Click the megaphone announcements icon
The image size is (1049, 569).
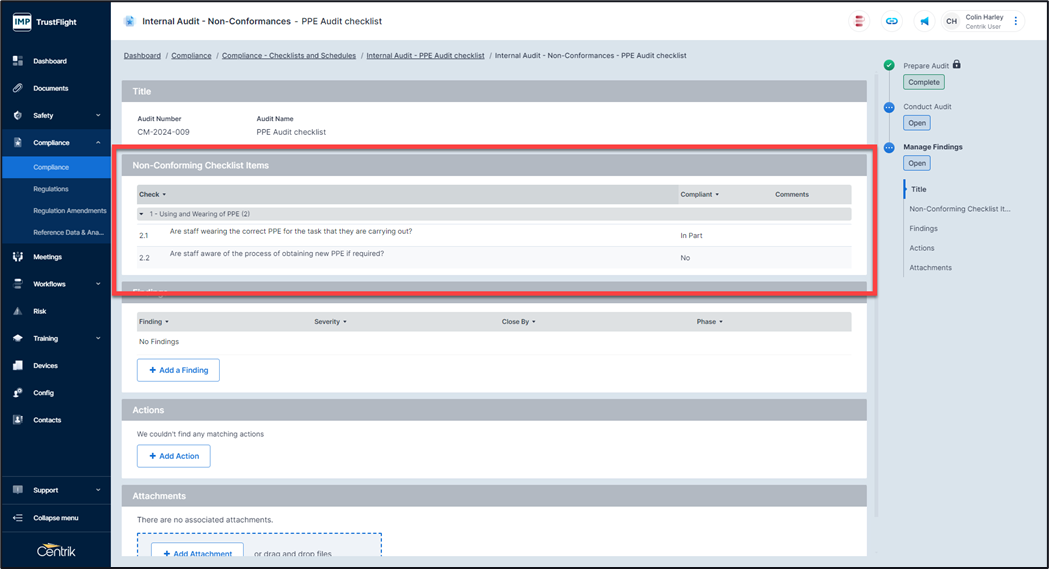(924, 21)
